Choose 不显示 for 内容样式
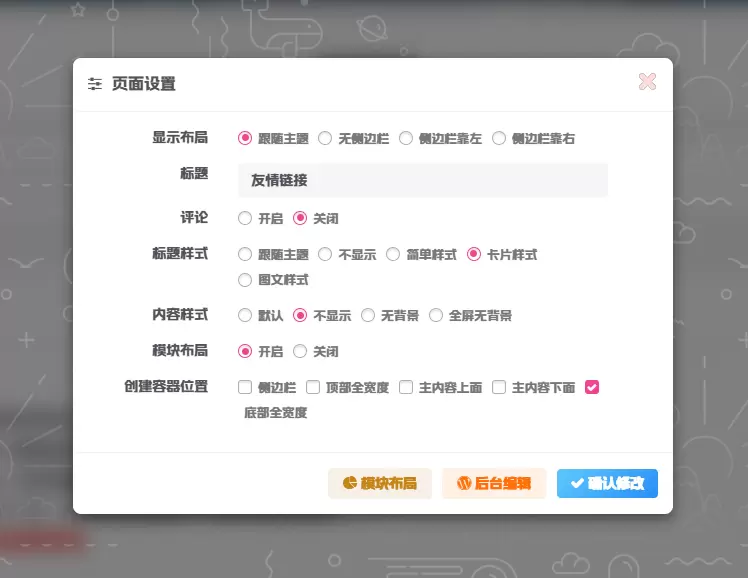Image resolution: width=748 pixels, height=578 pixels. (x=300, y=315)
